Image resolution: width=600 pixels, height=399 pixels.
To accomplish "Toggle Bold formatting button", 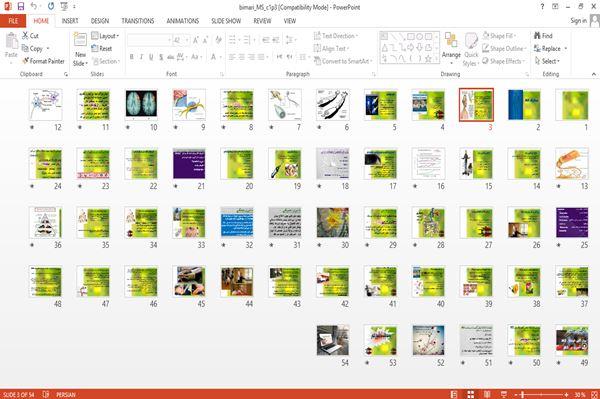I will click(x=132, y=57).
